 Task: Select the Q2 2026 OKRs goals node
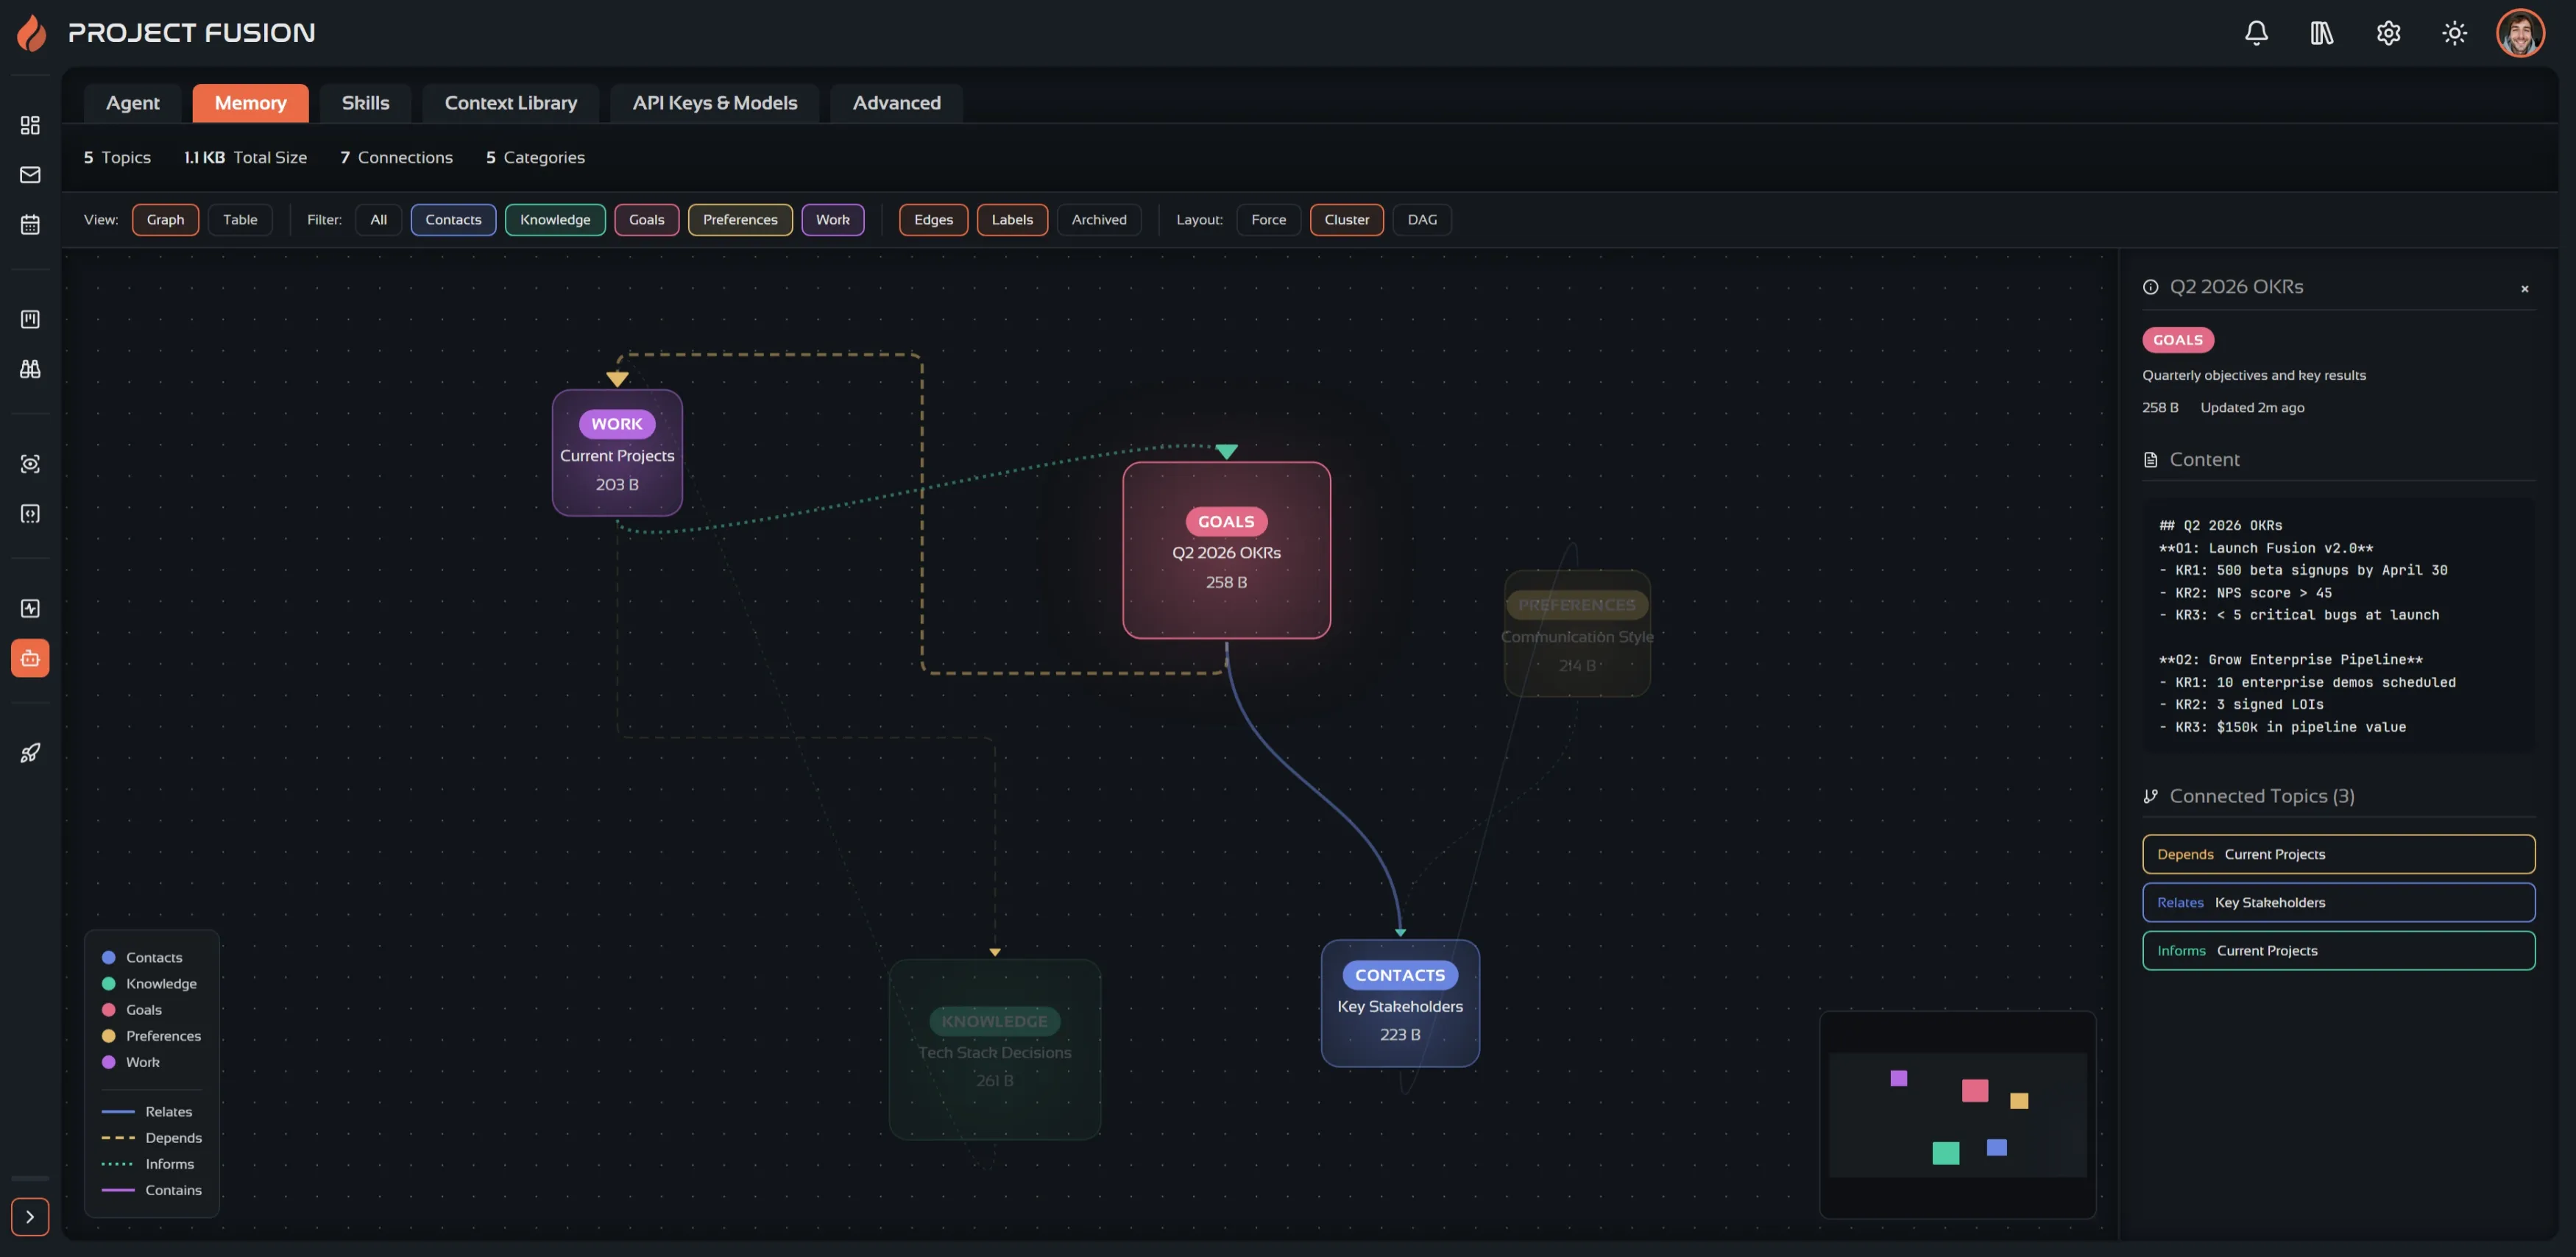click(x=1226, y=550)
